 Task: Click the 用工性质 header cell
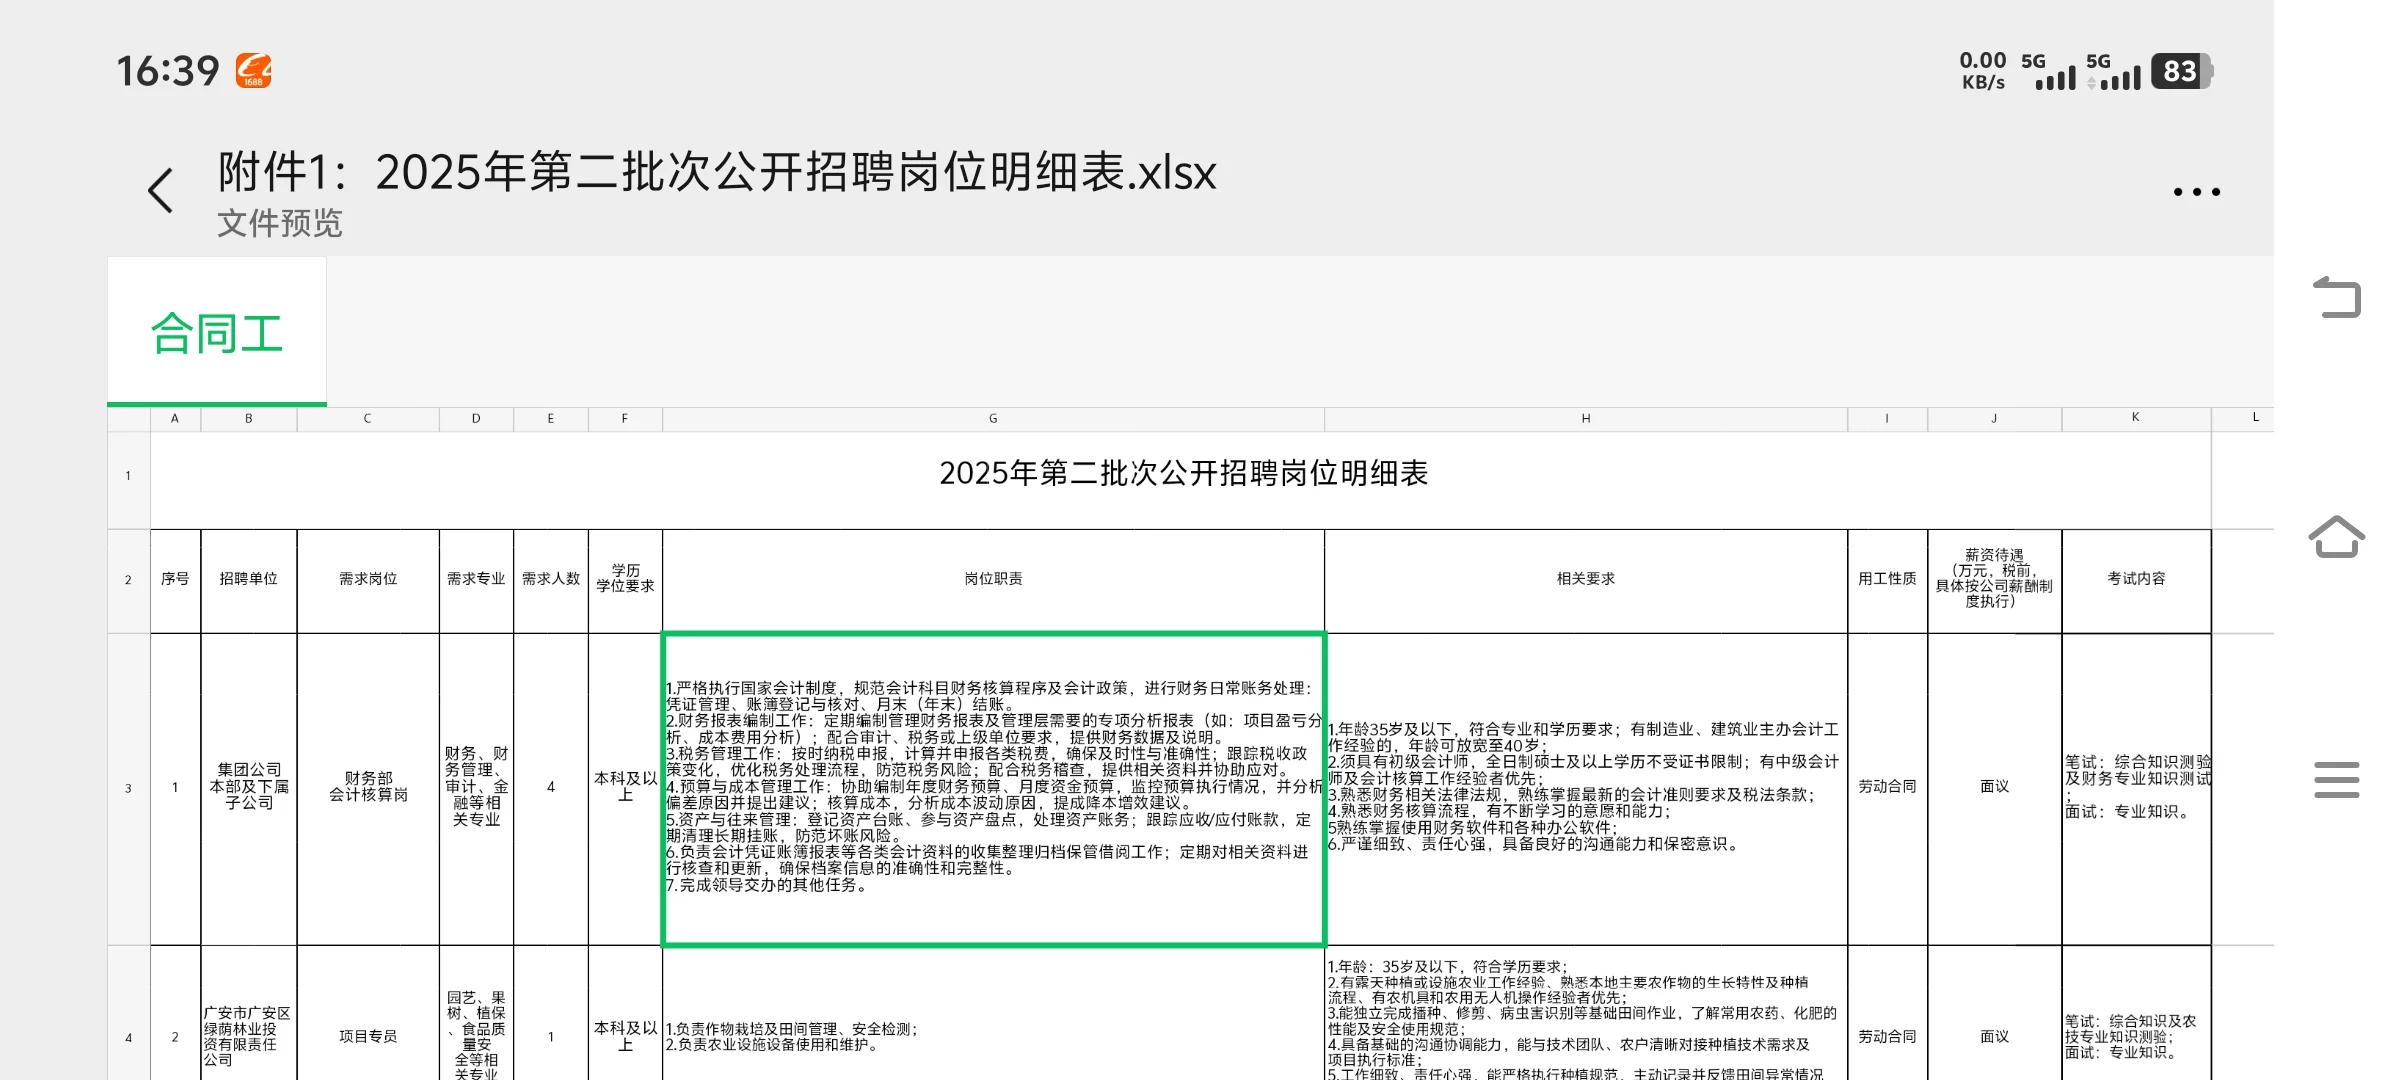1888,579
